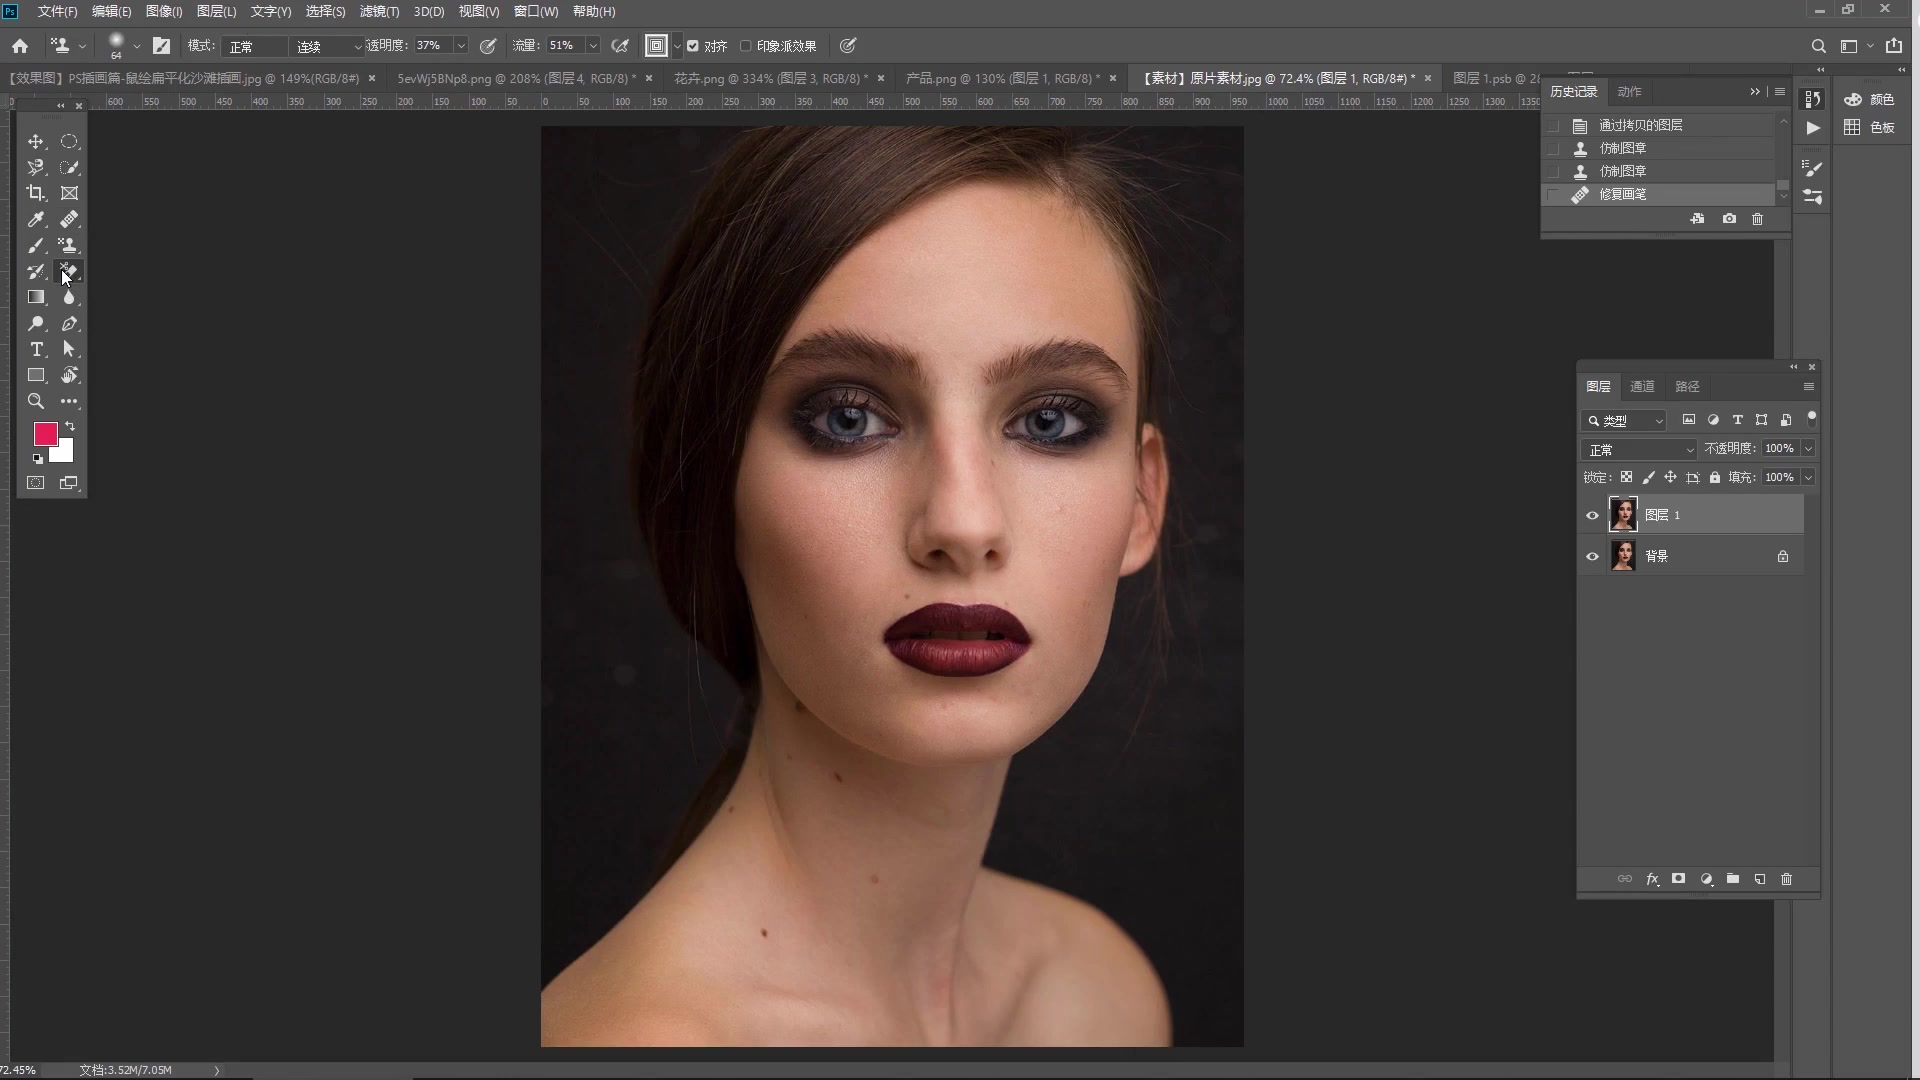This screenshot has width=1920, height=1080.
Task: Delete current history state with trash icon
Action: (x=1758, y=219)
